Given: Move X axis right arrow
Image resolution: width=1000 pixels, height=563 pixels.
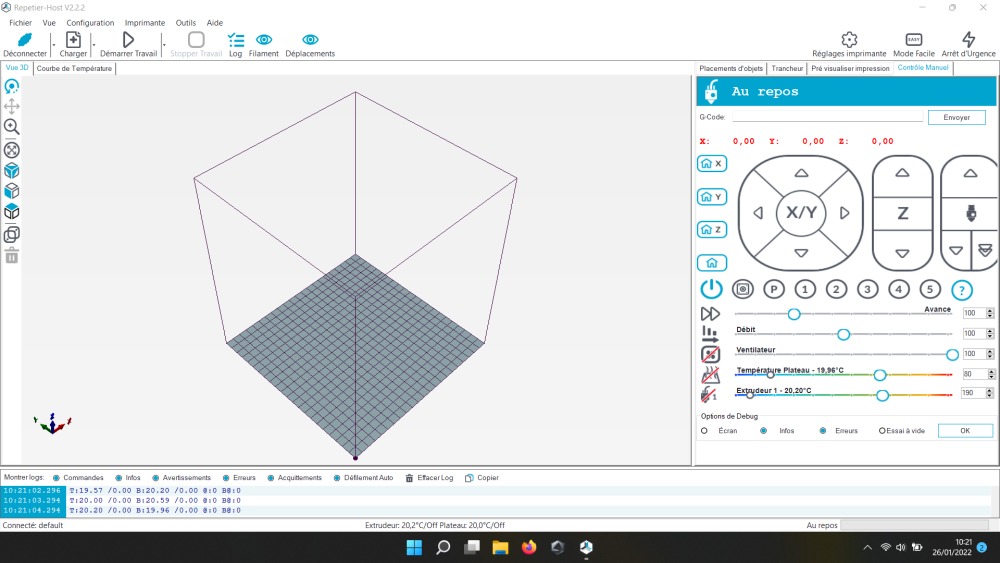Looking at the screenshot, I should click(x=844, y=213).
